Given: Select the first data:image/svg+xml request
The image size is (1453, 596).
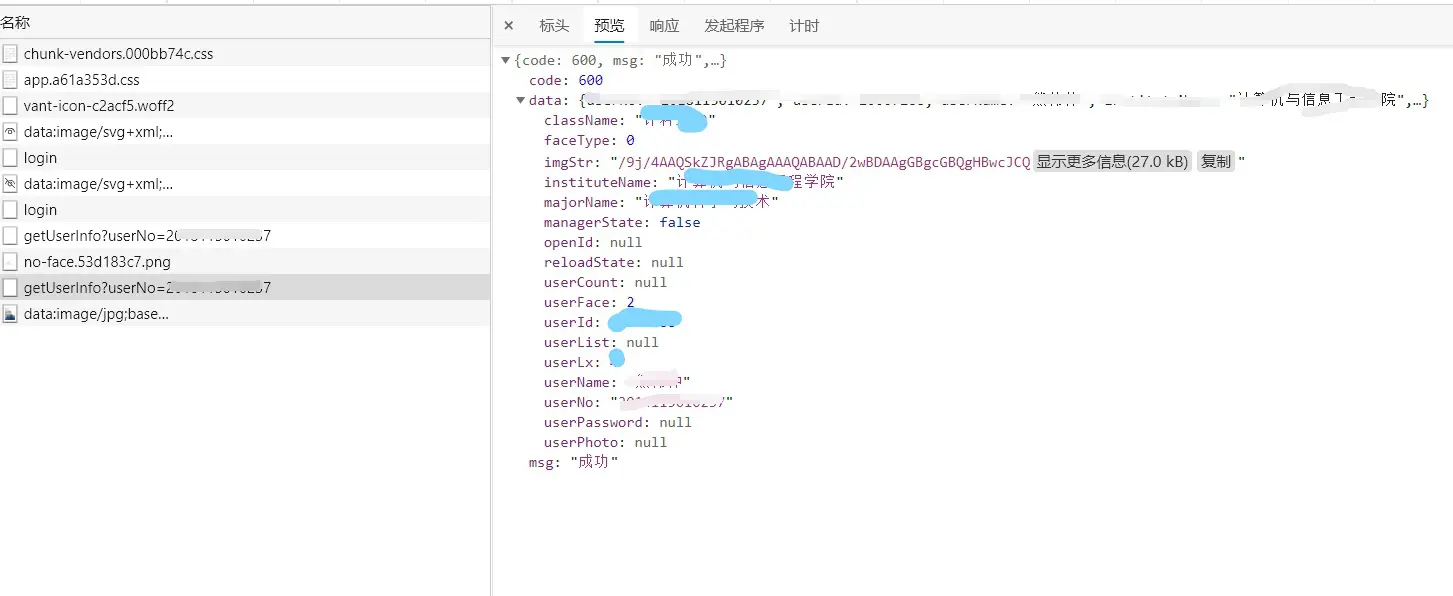Looking at the screenshot, I should pyautogui.click(x=98, y=132).
